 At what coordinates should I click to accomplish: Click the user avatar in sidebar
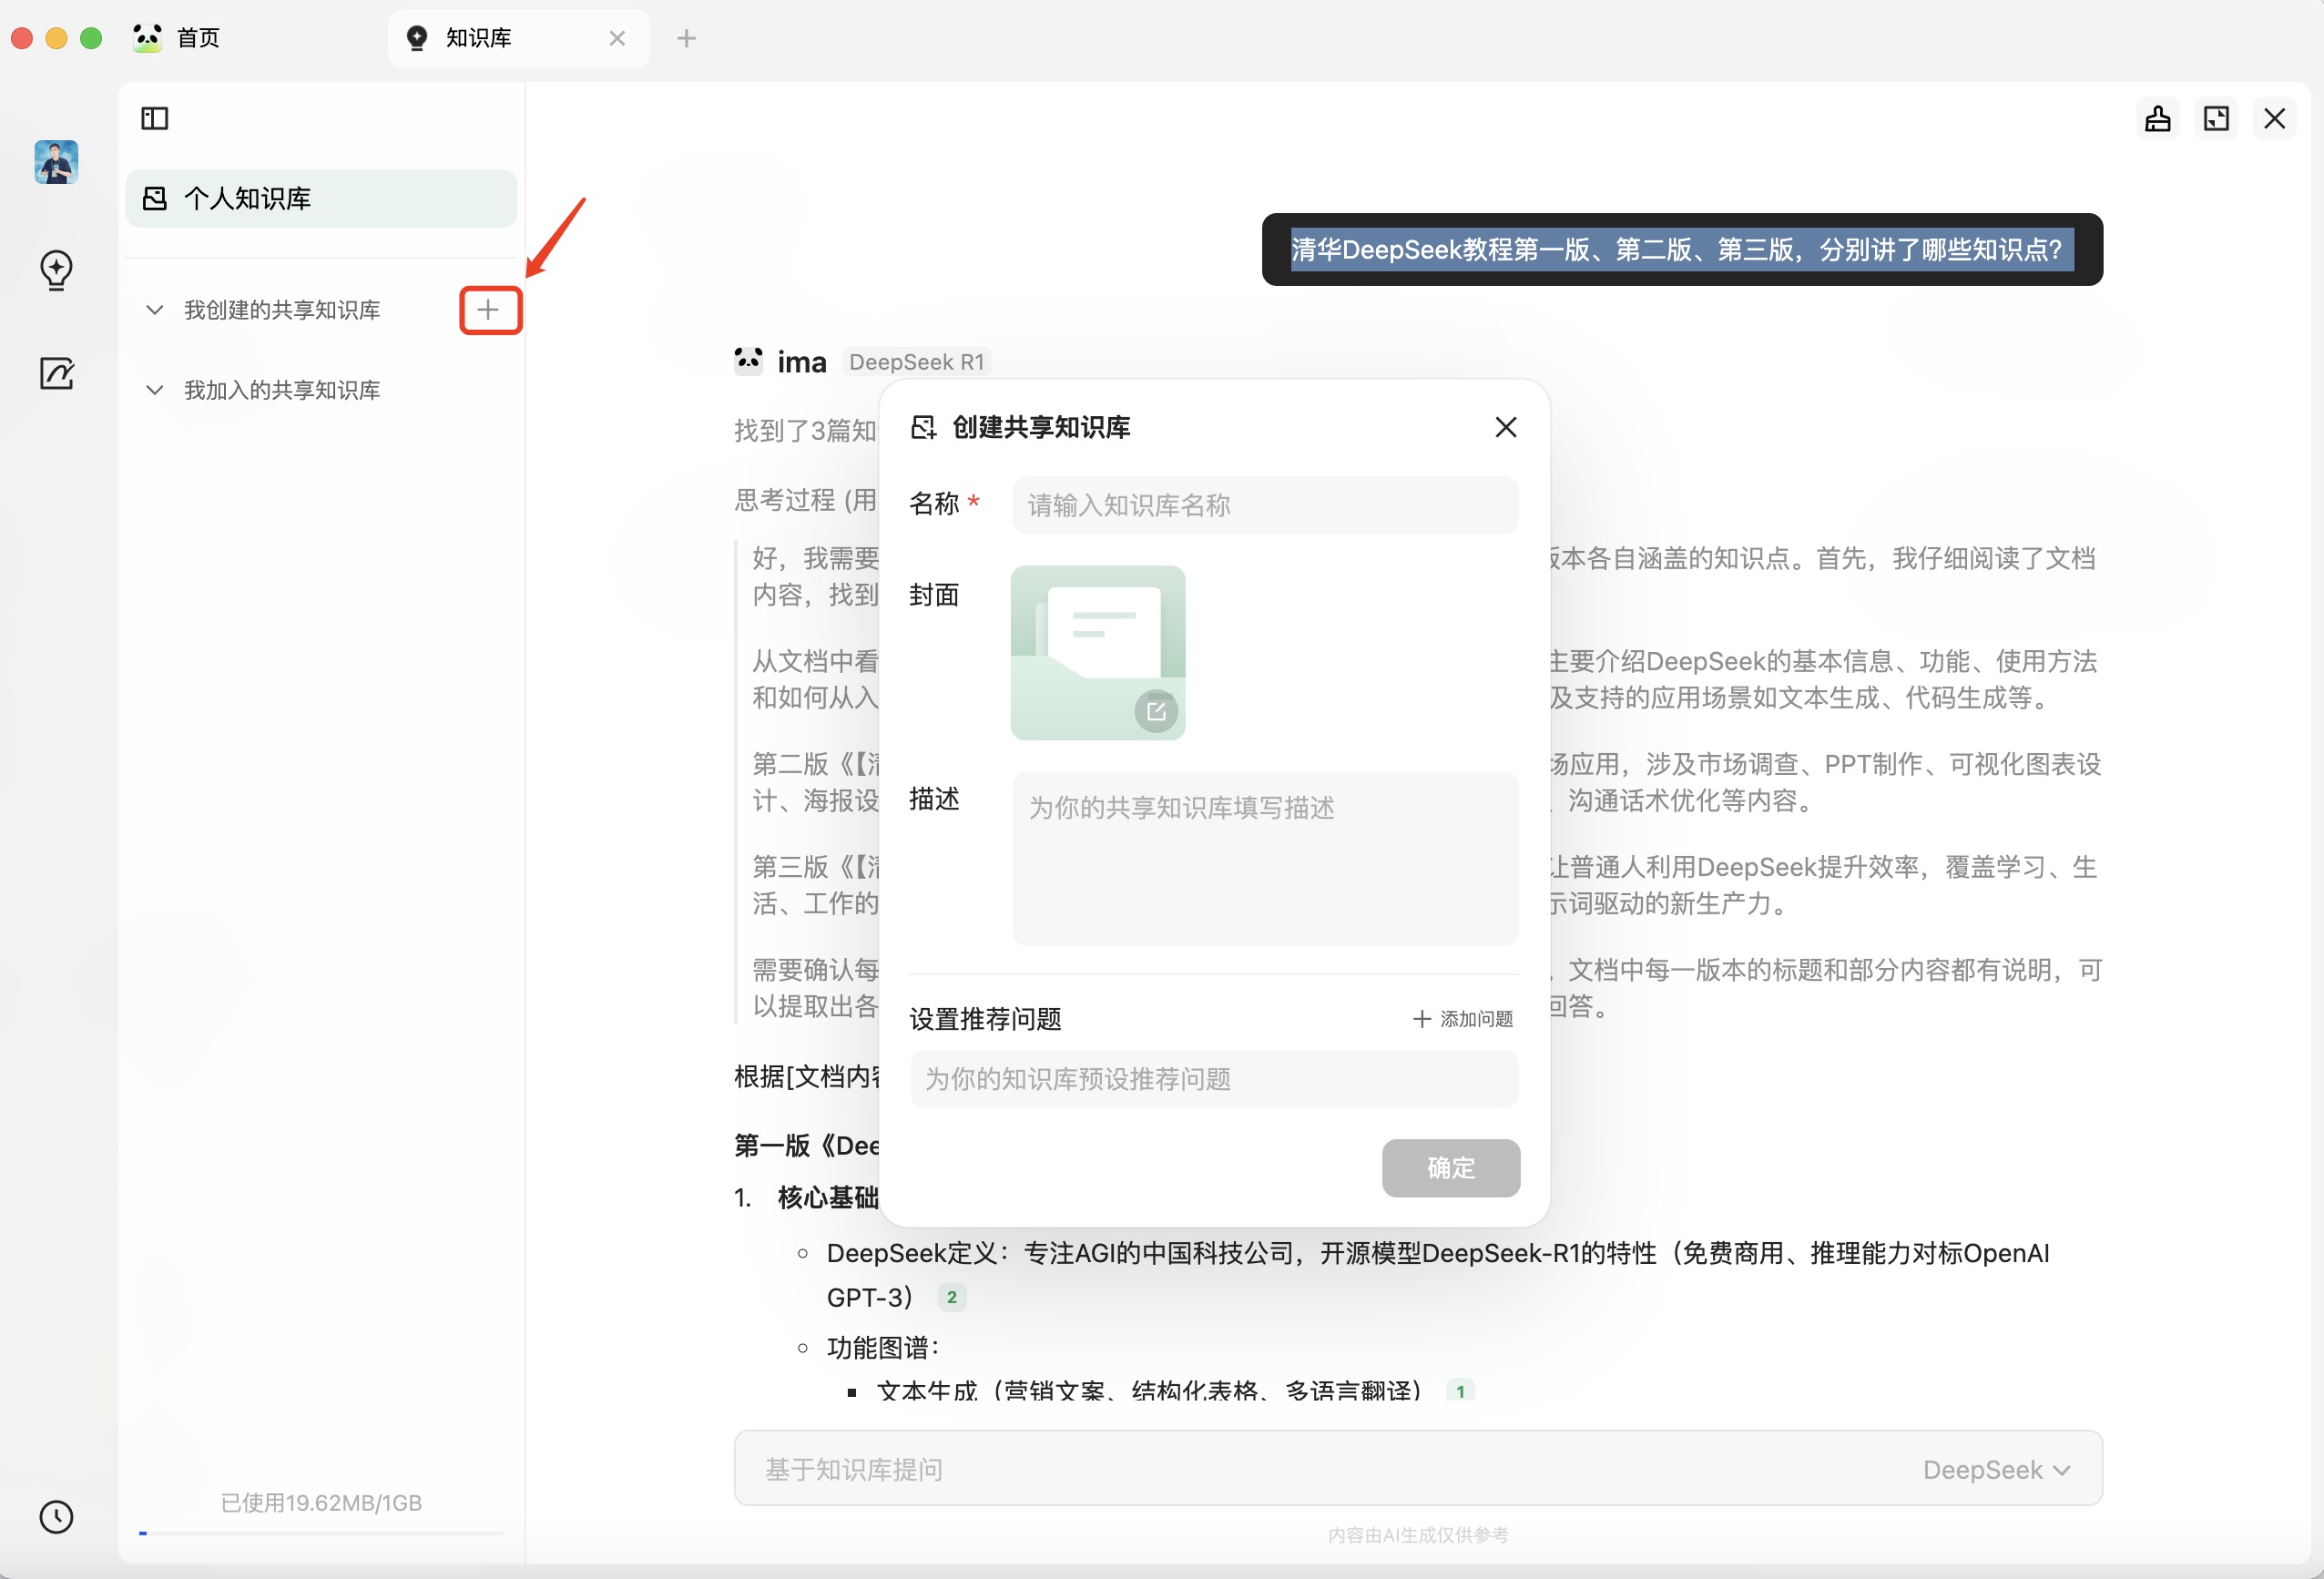click(x=56, y=162)
